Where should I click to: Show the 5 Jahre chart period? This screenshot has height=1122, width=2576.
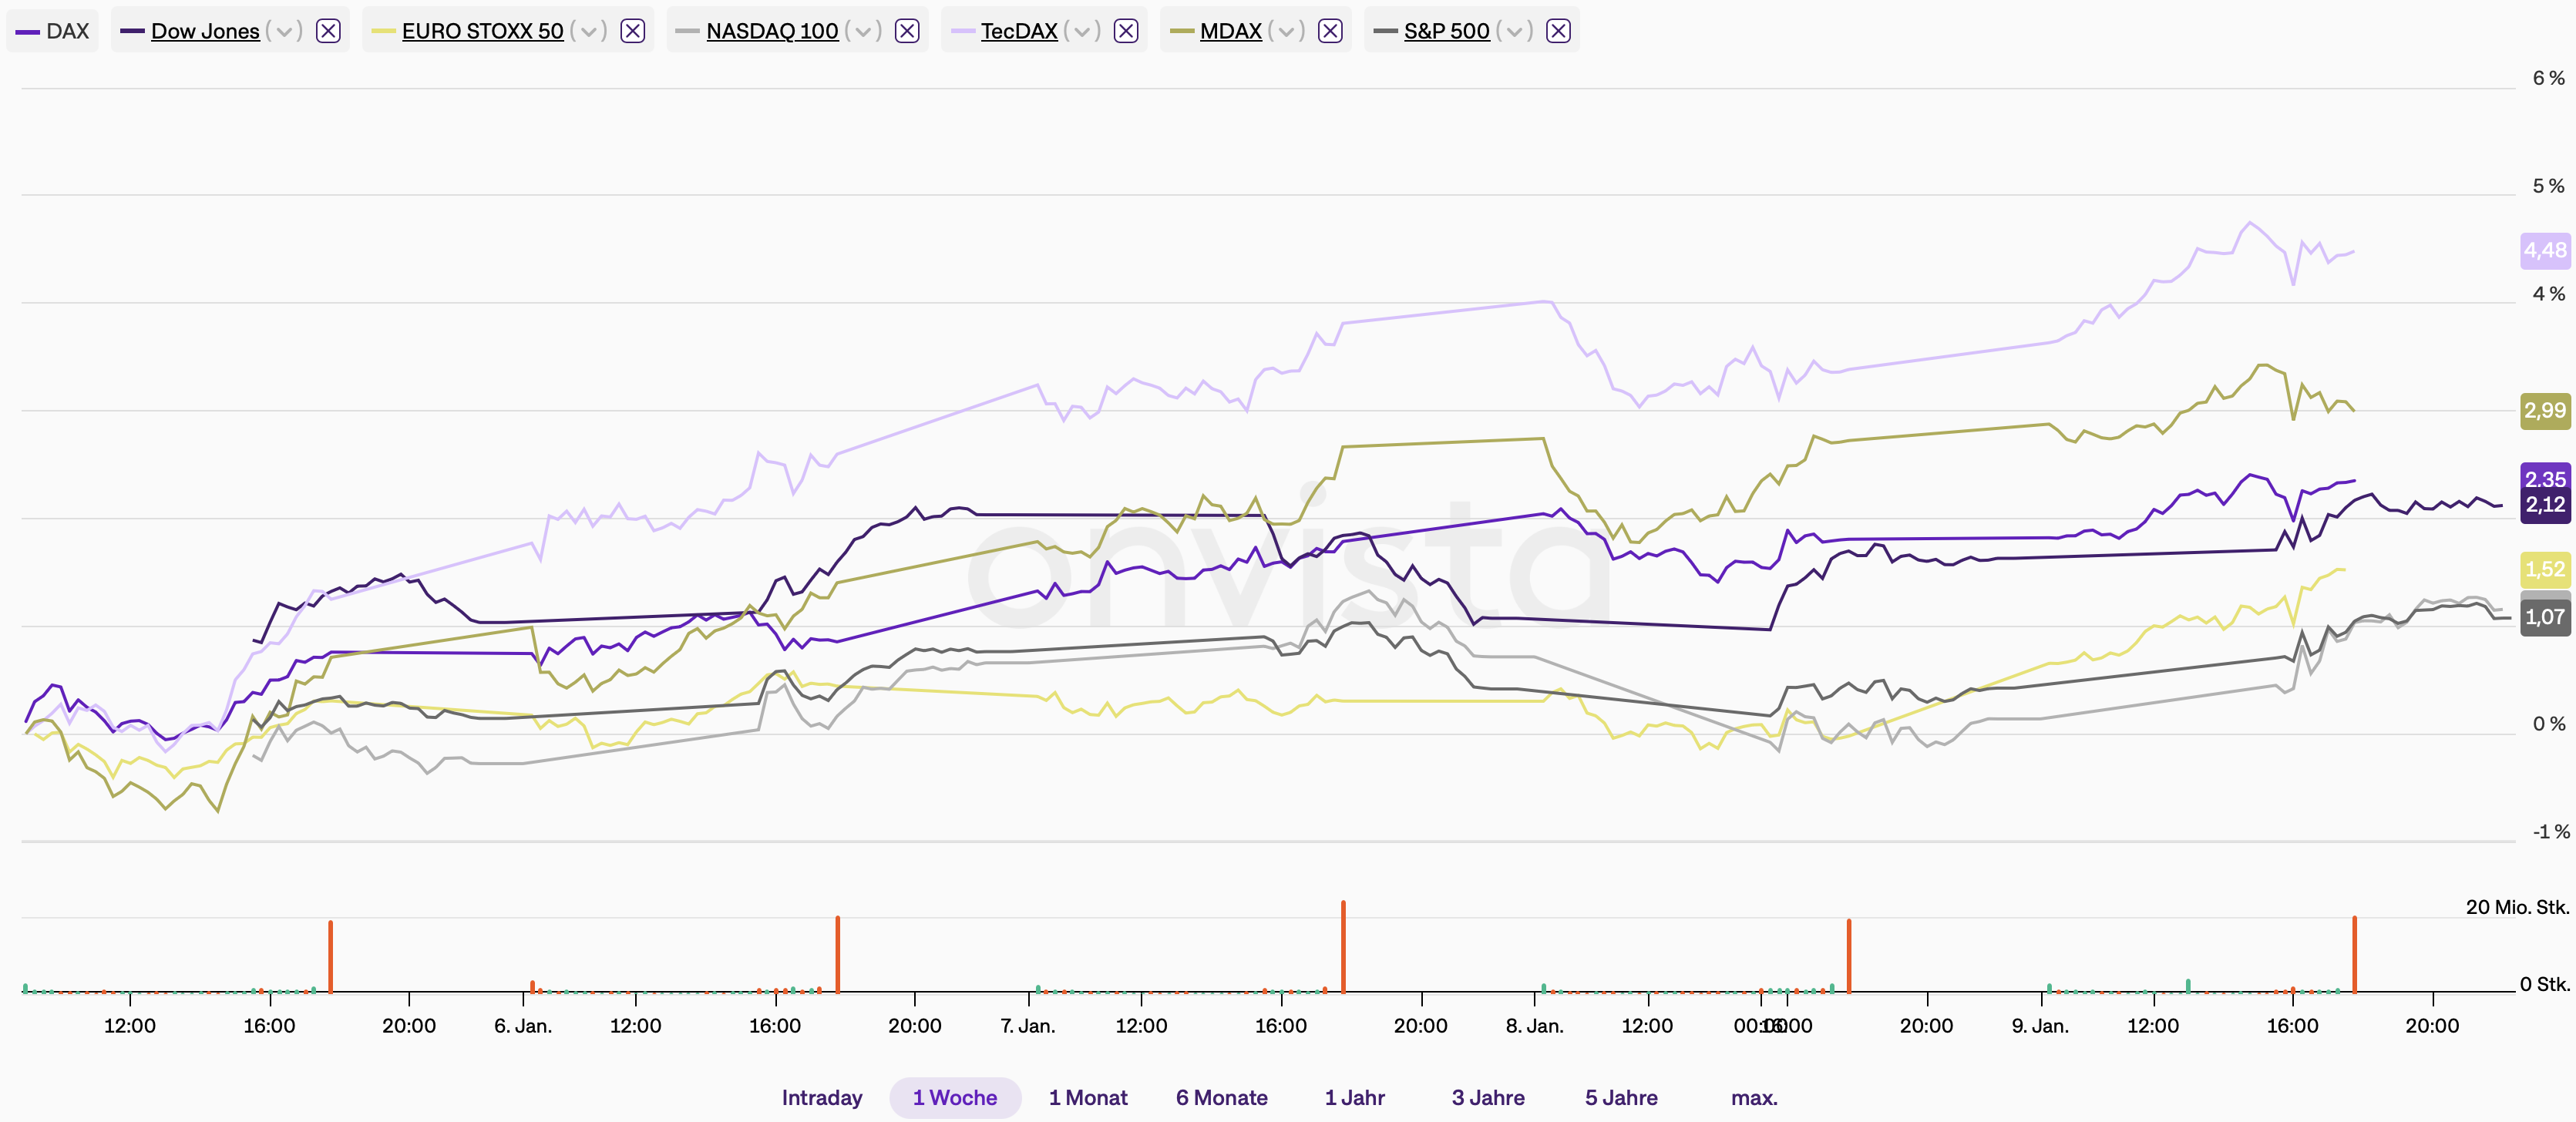[1620, 1097]
